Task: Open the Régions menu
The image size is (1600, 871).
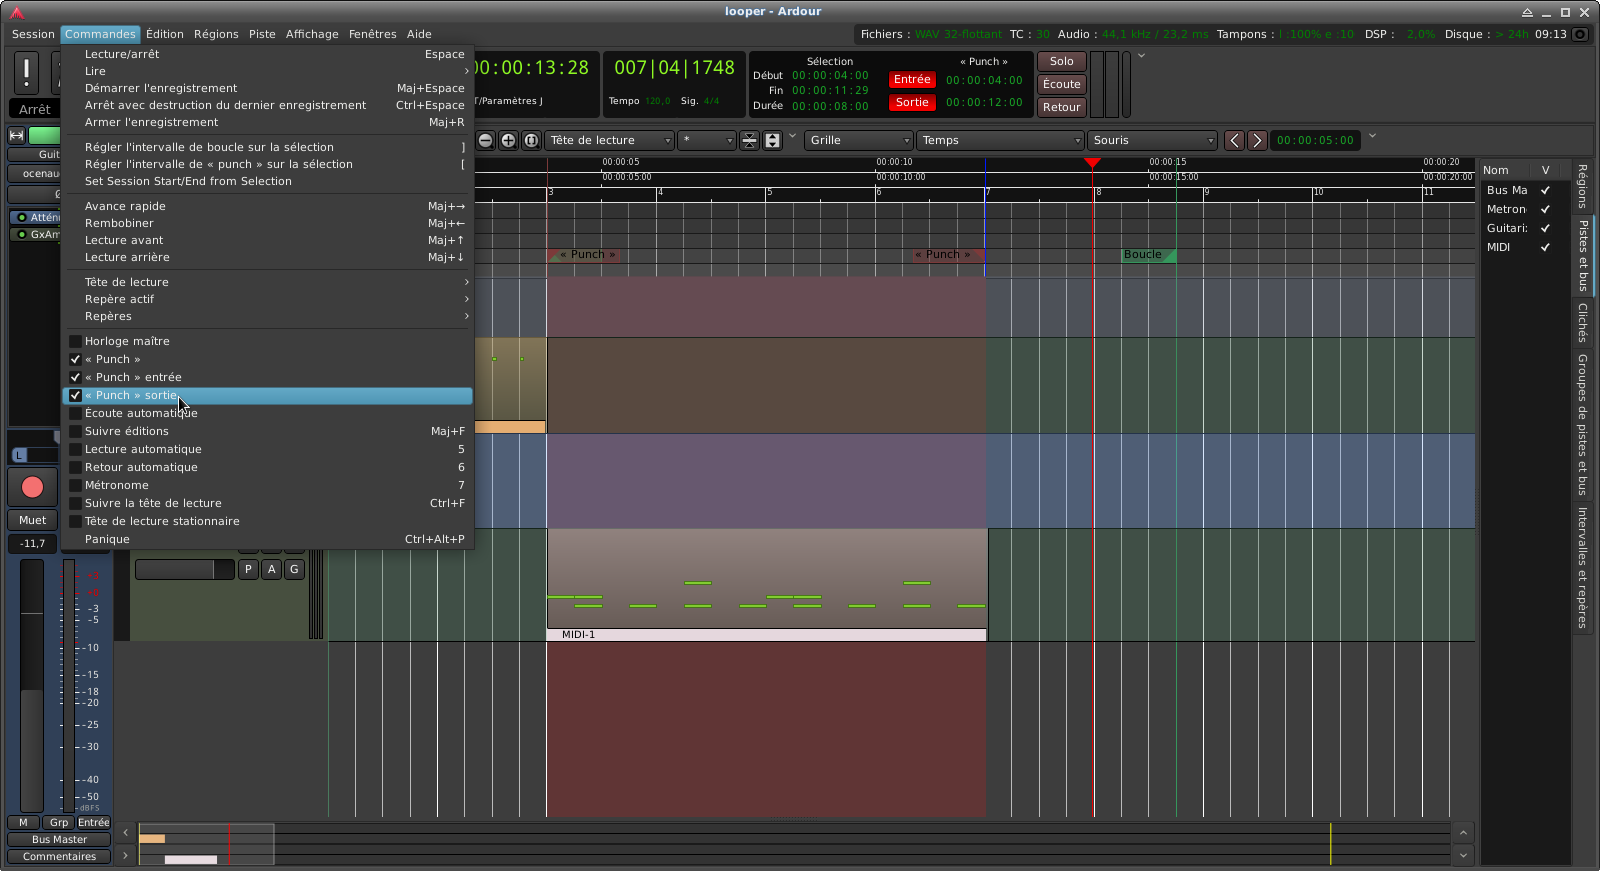Action: pos(216,34)
